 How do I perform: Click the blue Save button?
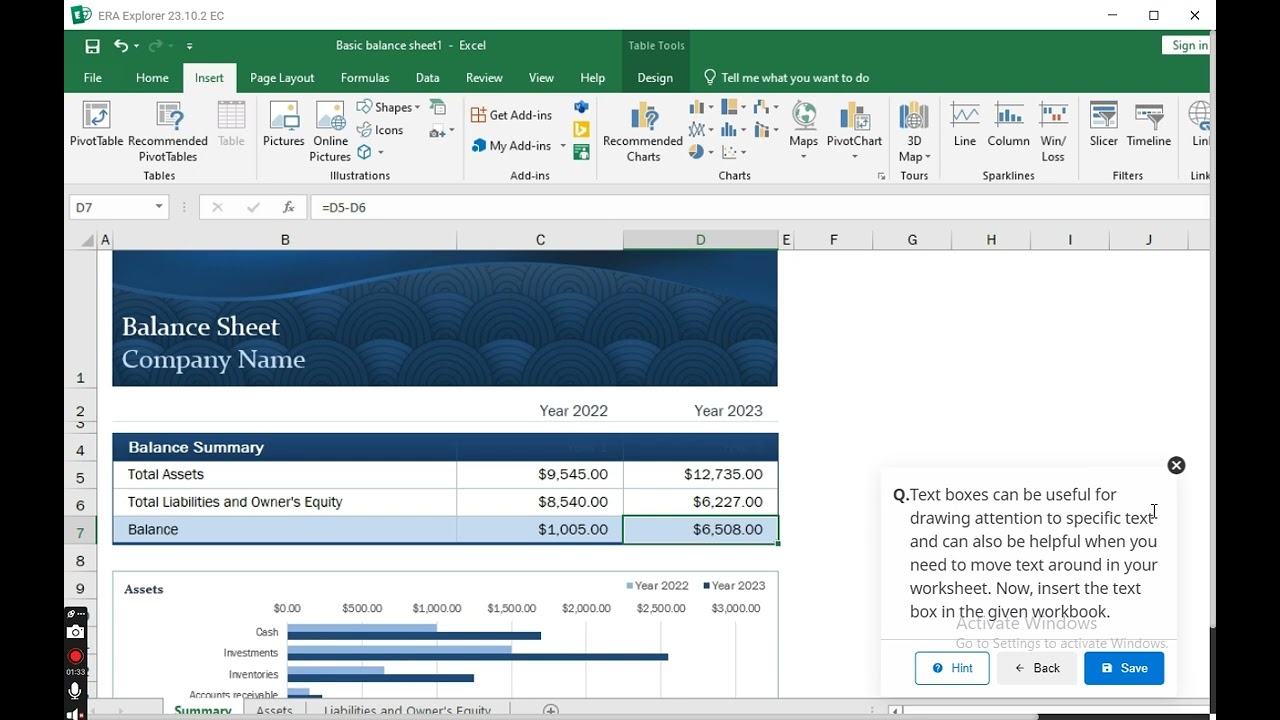(1124, 668)
